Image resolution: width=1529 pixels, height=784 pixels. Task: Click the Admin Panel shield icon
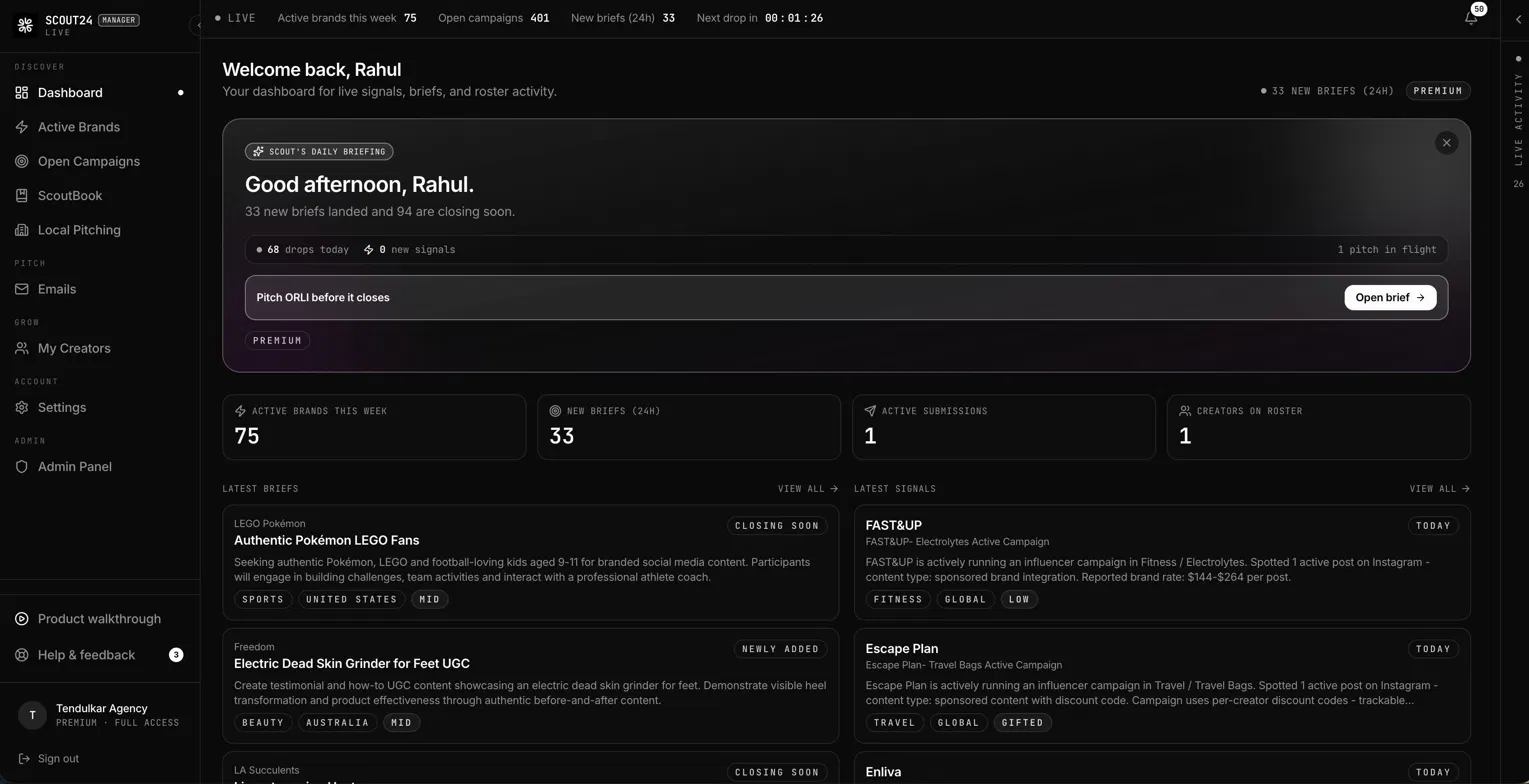tap(21, 467)
